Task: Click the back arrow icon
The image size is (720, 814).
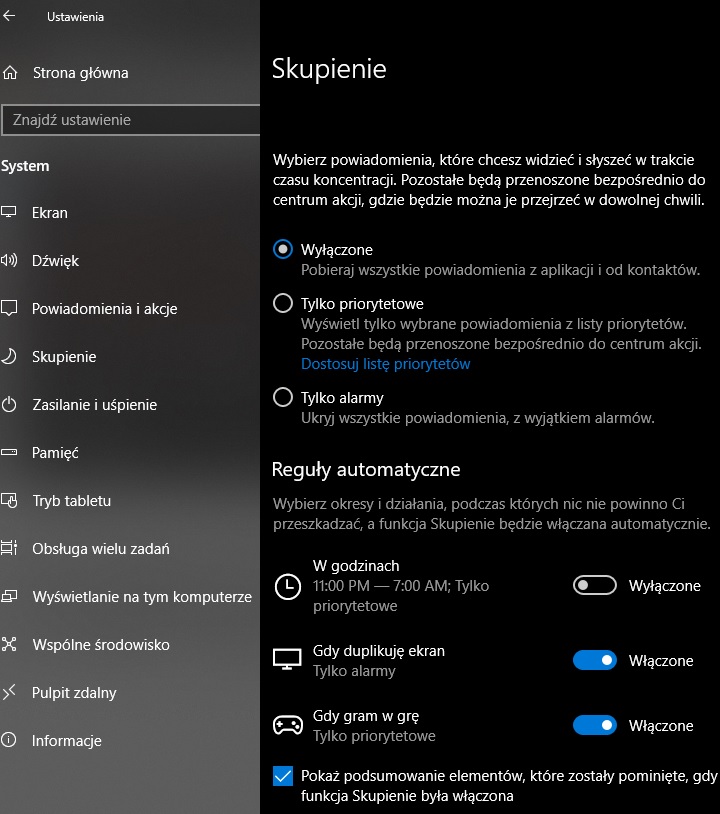Action: pyautogui.click(x=9, y=16)
